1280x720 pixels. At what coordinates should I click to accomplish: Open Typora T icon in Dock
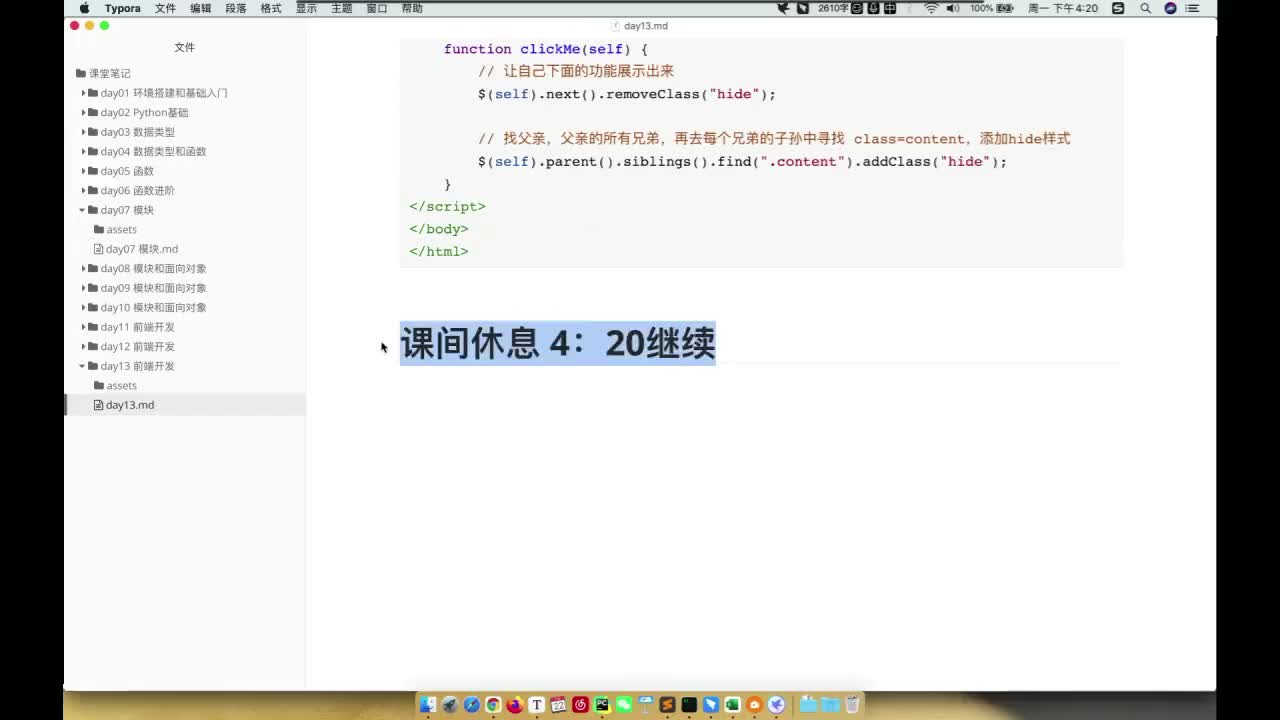[x=537, y=705]
